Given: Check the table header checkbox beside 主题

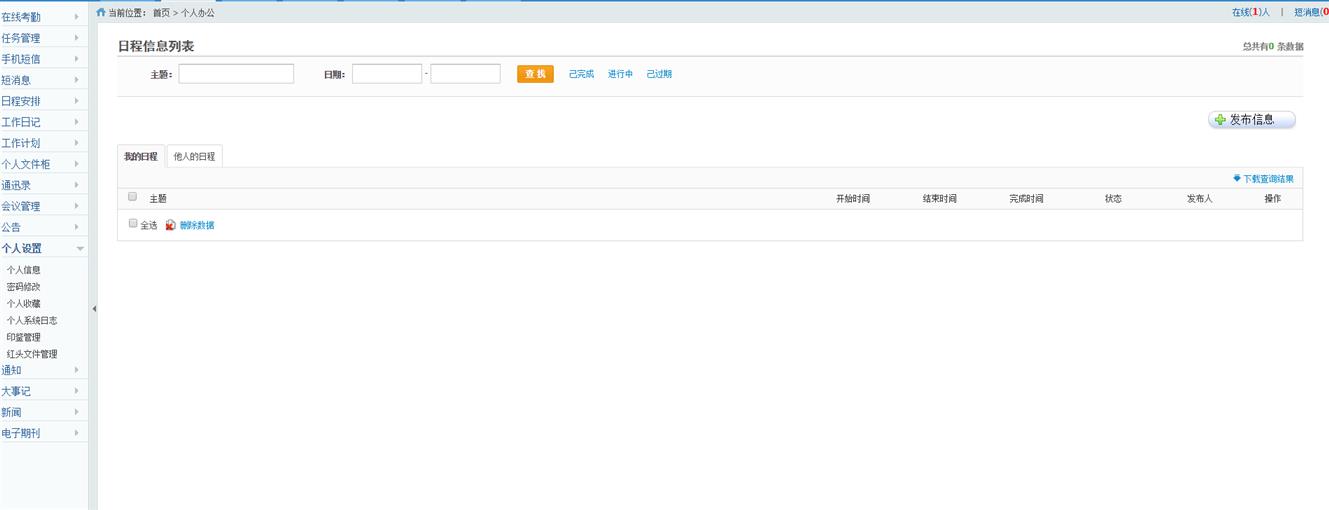Looking at the screenshot, I should coord(133,197).
